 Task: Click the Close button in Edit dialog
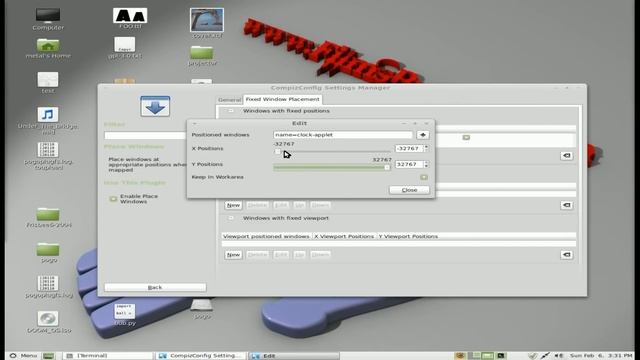(409, 190)
